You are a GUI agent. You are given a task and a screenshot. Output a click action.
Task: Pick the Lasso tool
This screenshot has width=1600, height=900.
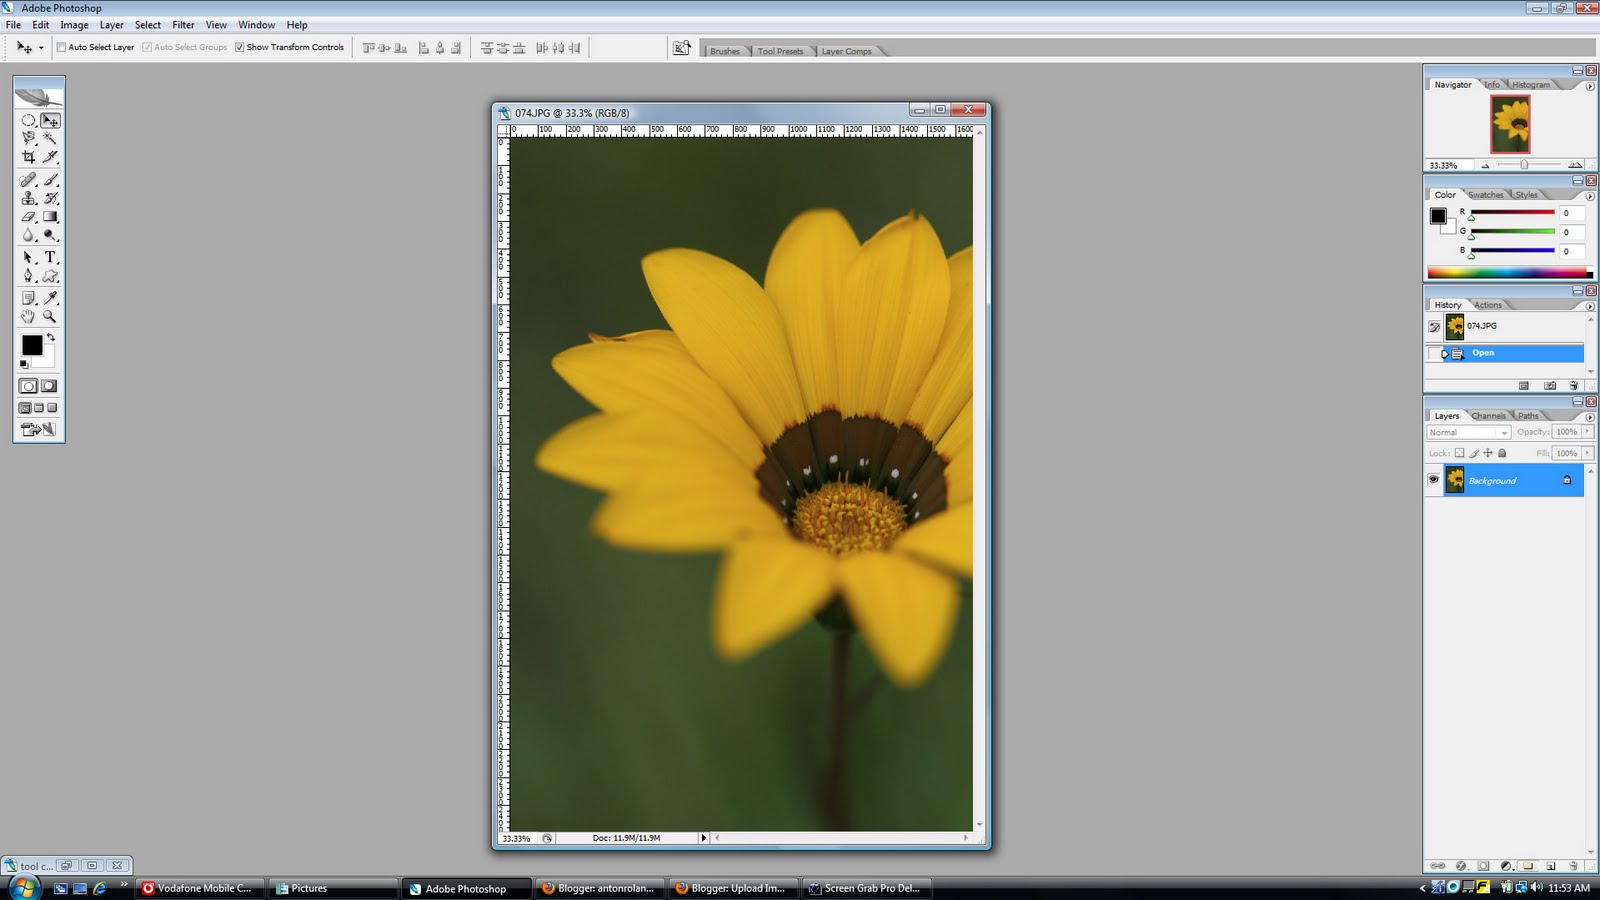tap(28, 138)
